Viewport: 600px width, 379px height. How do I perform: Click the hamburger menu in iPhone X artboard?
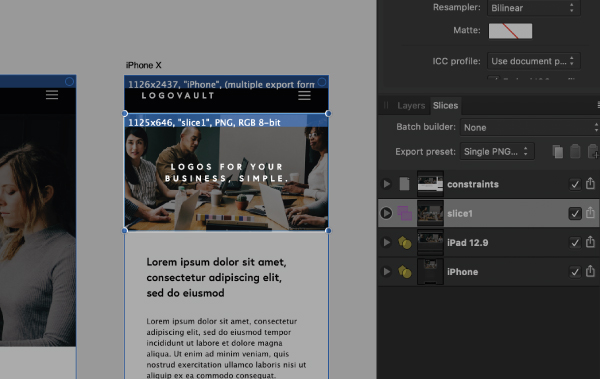(x=304, y=95)
